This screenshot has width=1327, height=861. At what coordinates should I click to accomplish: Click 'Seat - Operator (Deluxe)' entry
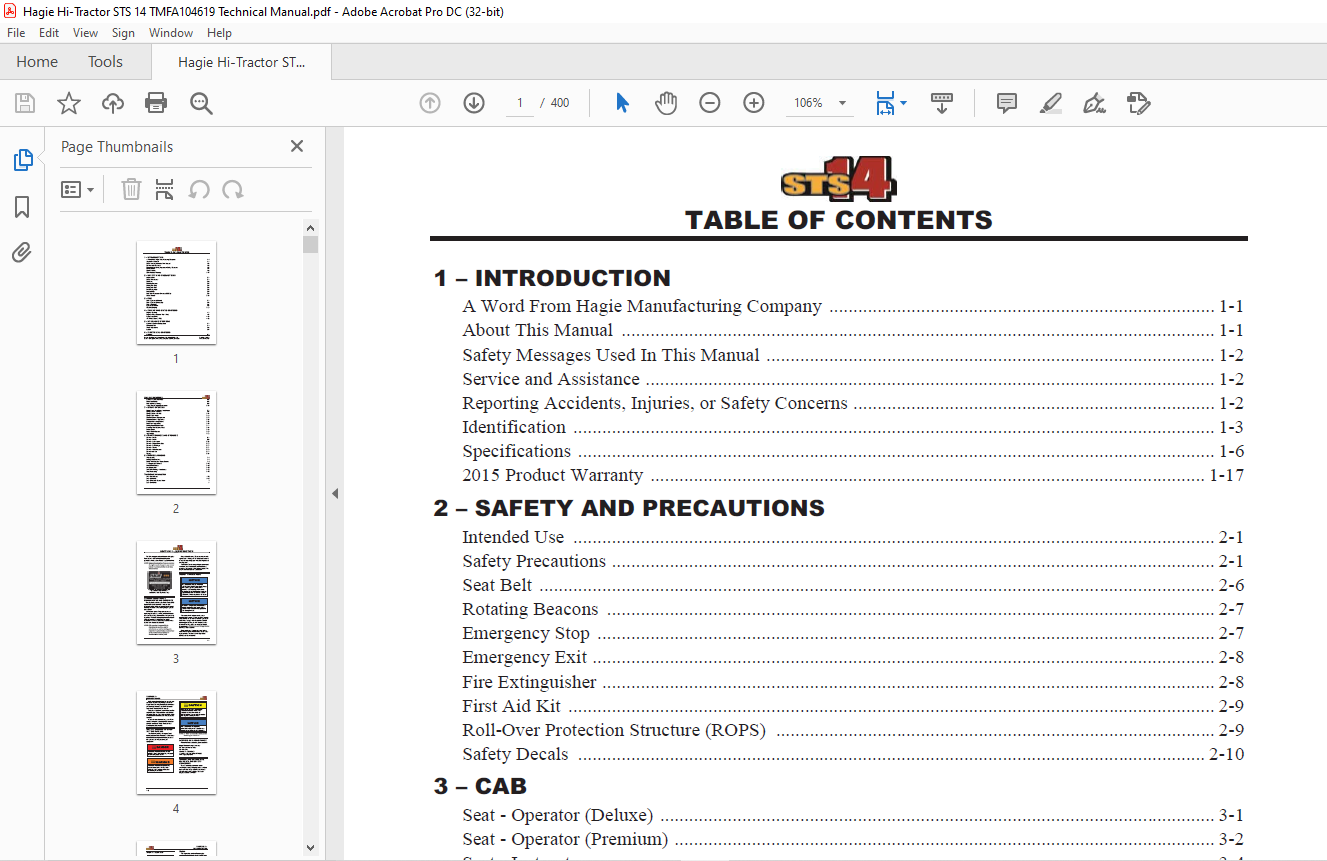coord(557,815)
